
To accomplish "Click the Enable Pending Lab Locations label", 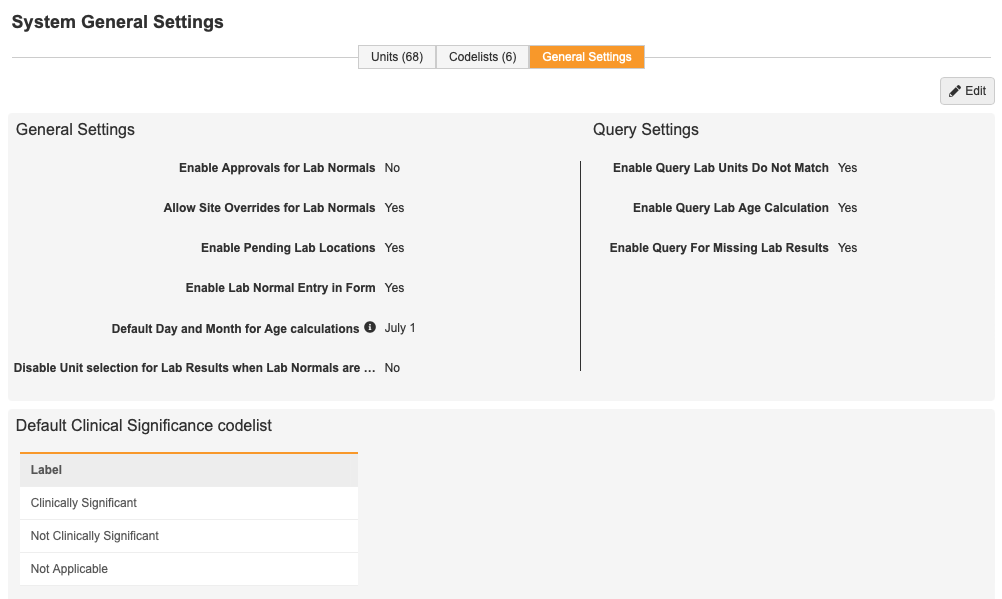I will click(288, 248).
